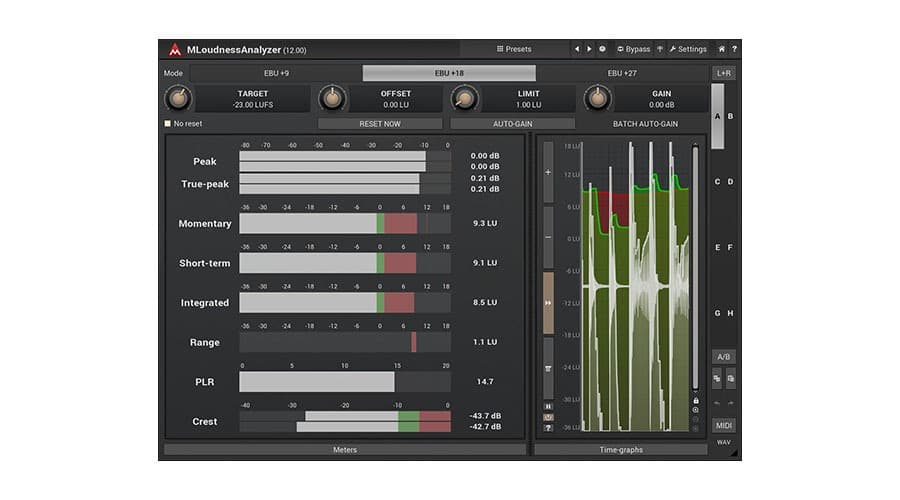This screenshot has height=500, width=900.
Task: Select preset slot E
Action: coord(717,247)
